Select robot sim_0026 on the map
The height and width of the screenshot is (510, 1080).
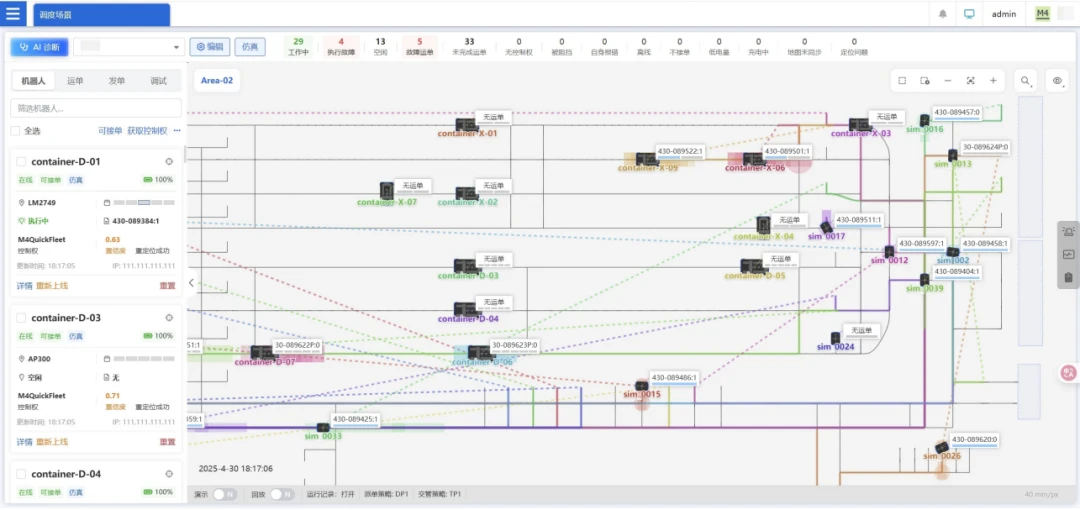942,447
